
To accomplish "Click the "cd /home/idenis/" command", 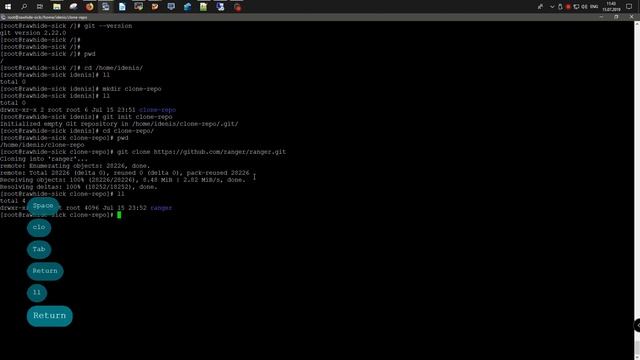I will point(113,68).
